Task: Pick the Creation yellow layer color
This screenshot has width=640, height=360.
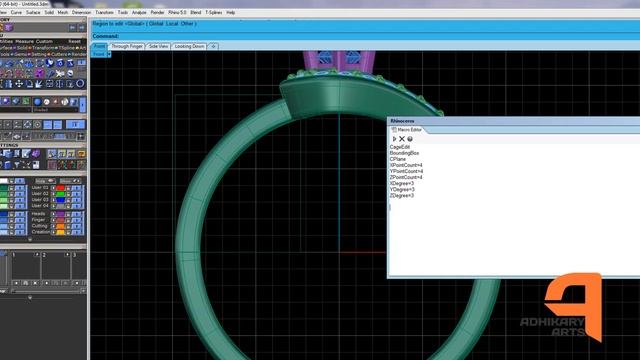Action: tap(60, 232)
